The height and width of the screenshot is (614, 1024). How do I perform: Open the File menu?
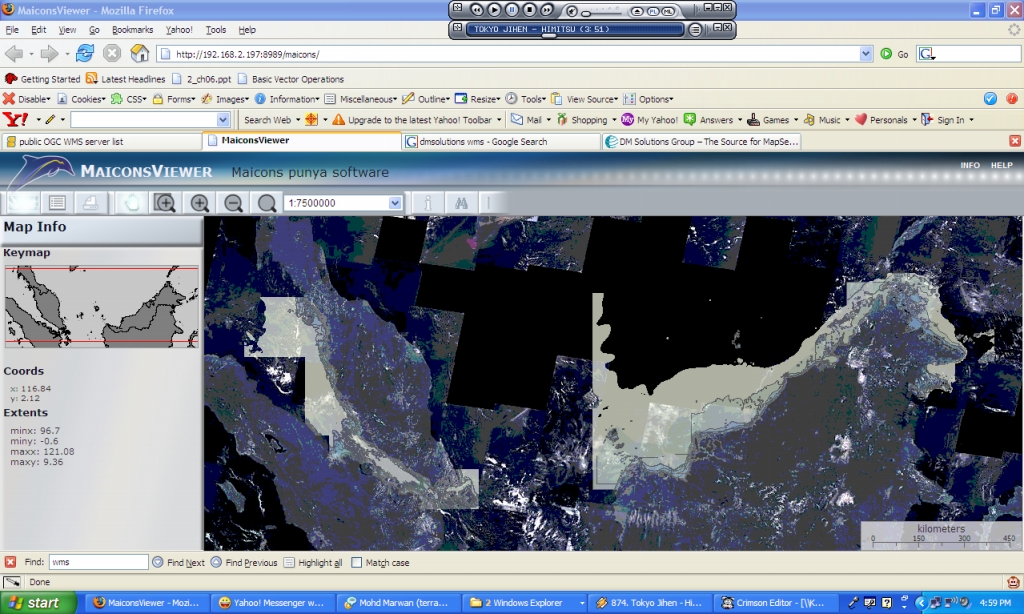pos(12,29)
